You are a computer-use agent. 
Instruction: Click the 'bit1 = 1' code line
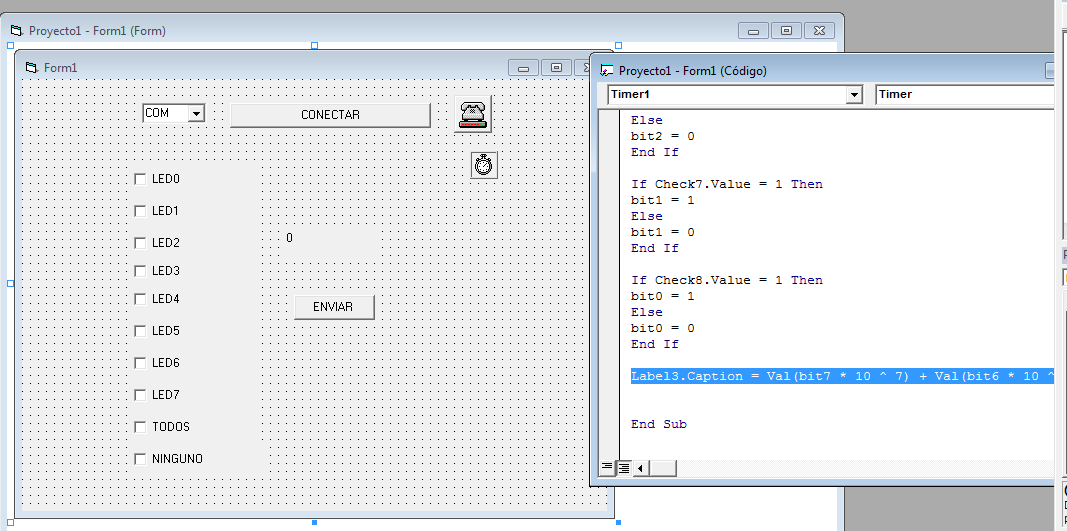point(663,200)
